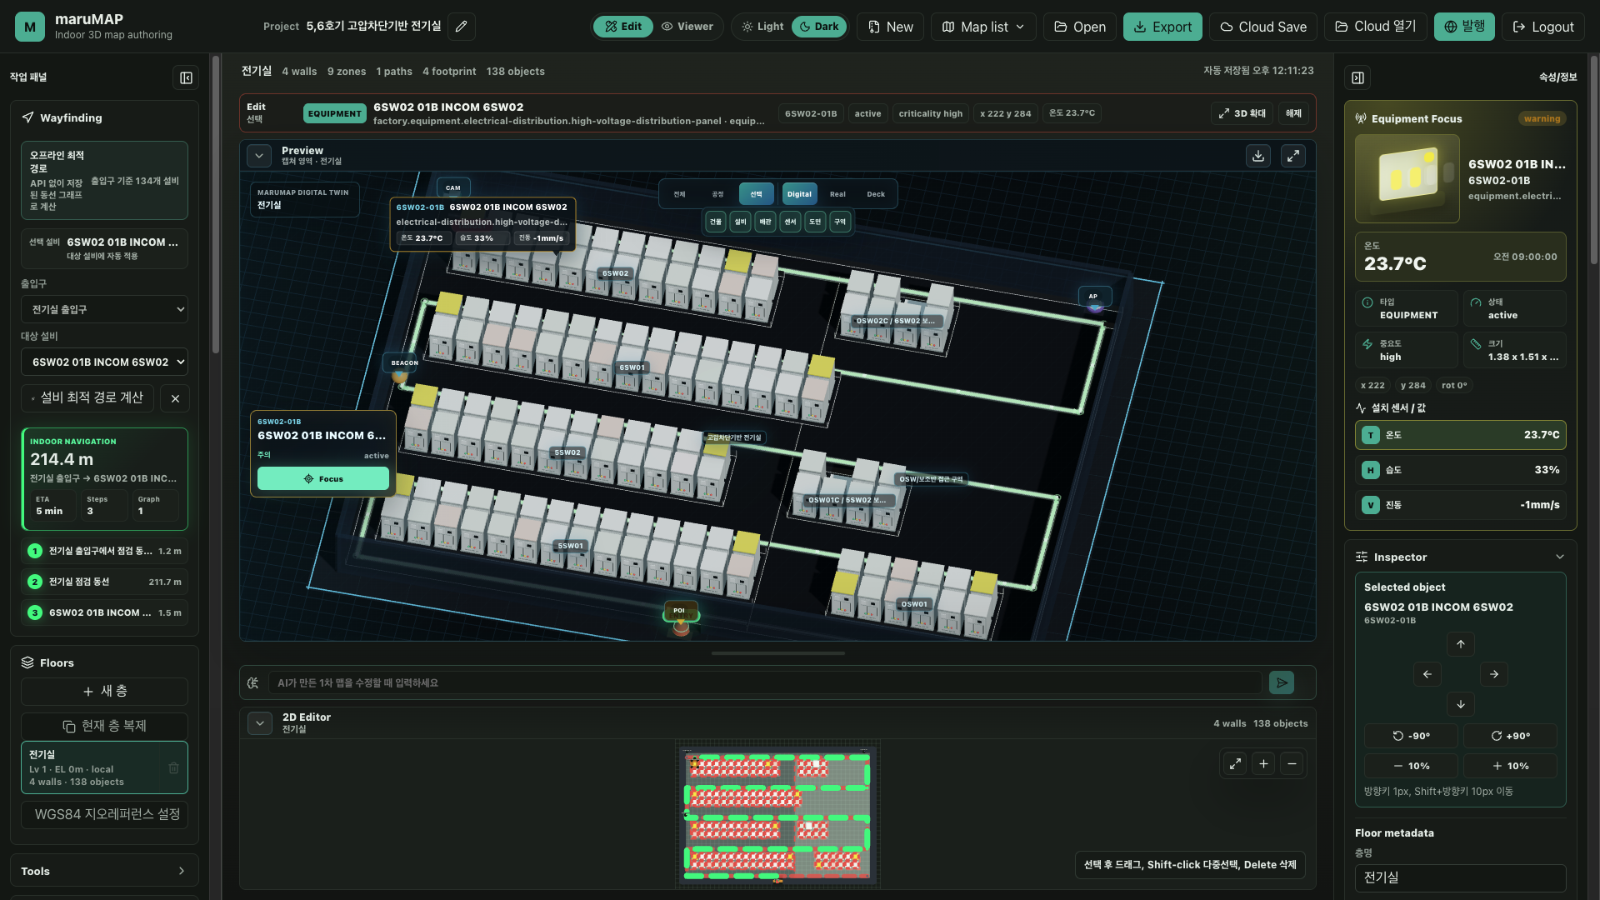This screenshot has width=1600, height=900.
Task: Click the AI sparkle icon beside prompt
Action: click(x=253, y=683)
